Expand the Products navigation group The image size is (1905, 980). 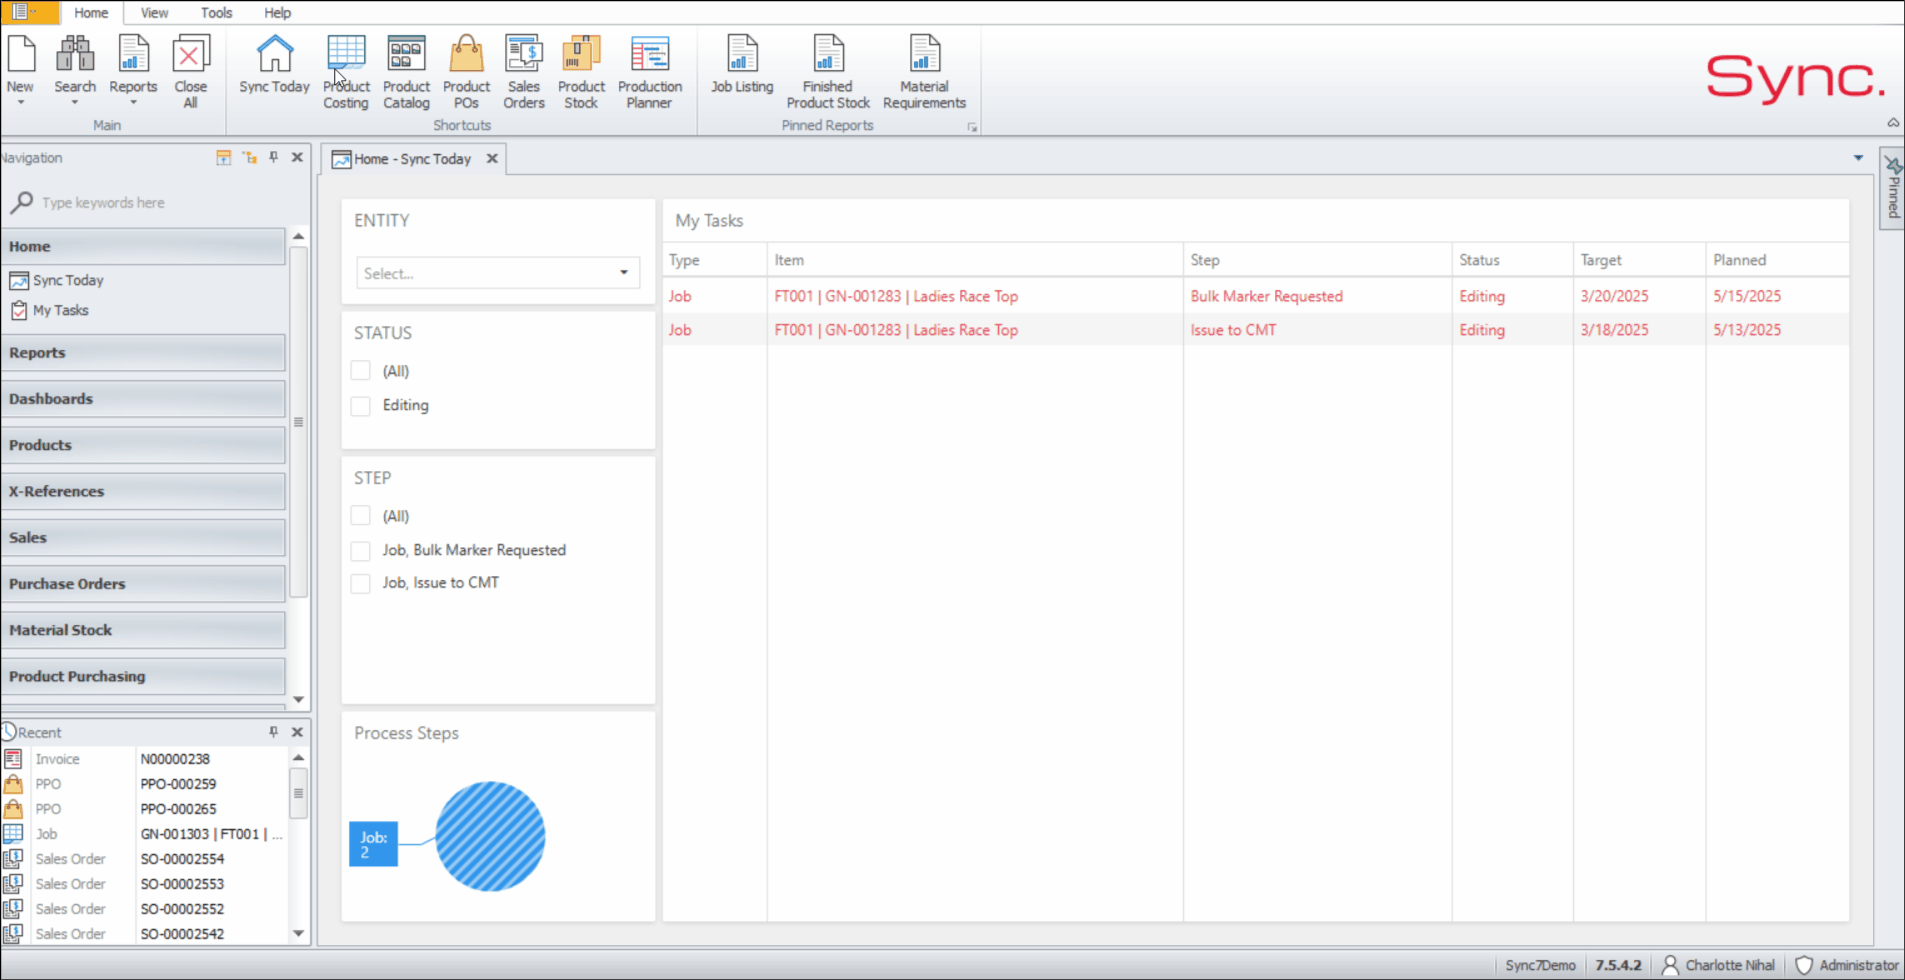click(143, 445)
